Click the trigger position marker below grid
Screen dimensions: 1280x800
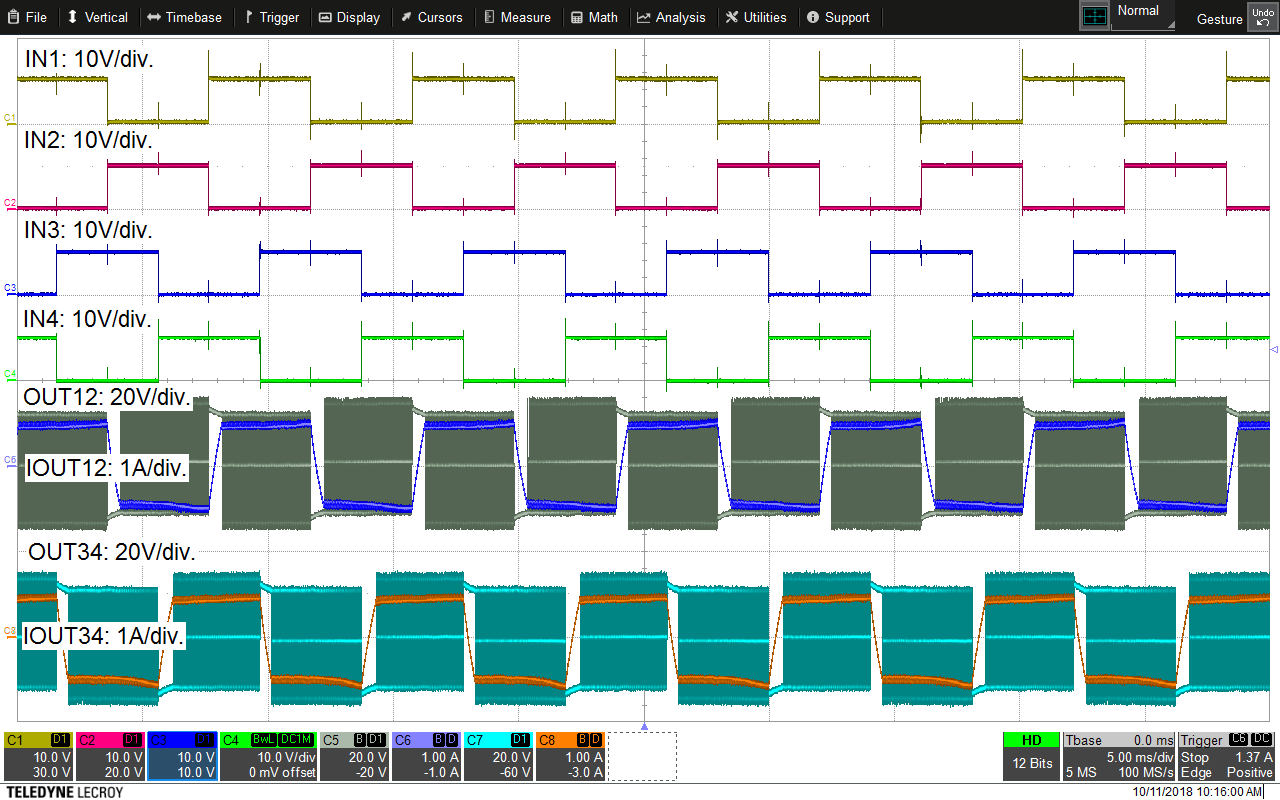(x=644, y=726)
